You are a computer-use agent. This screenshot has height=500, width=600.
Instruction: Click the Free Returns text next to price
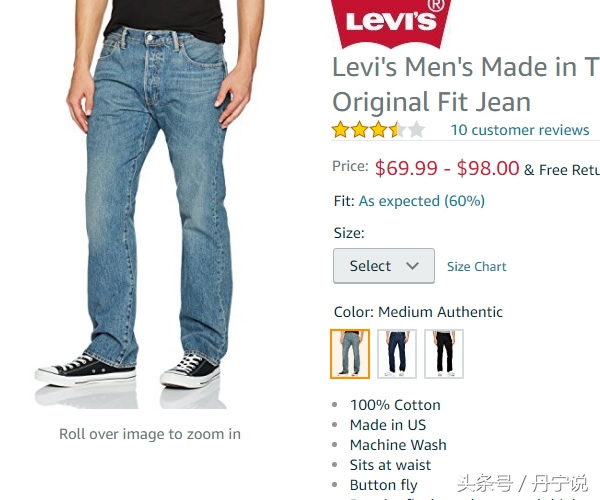coord(562,170)
